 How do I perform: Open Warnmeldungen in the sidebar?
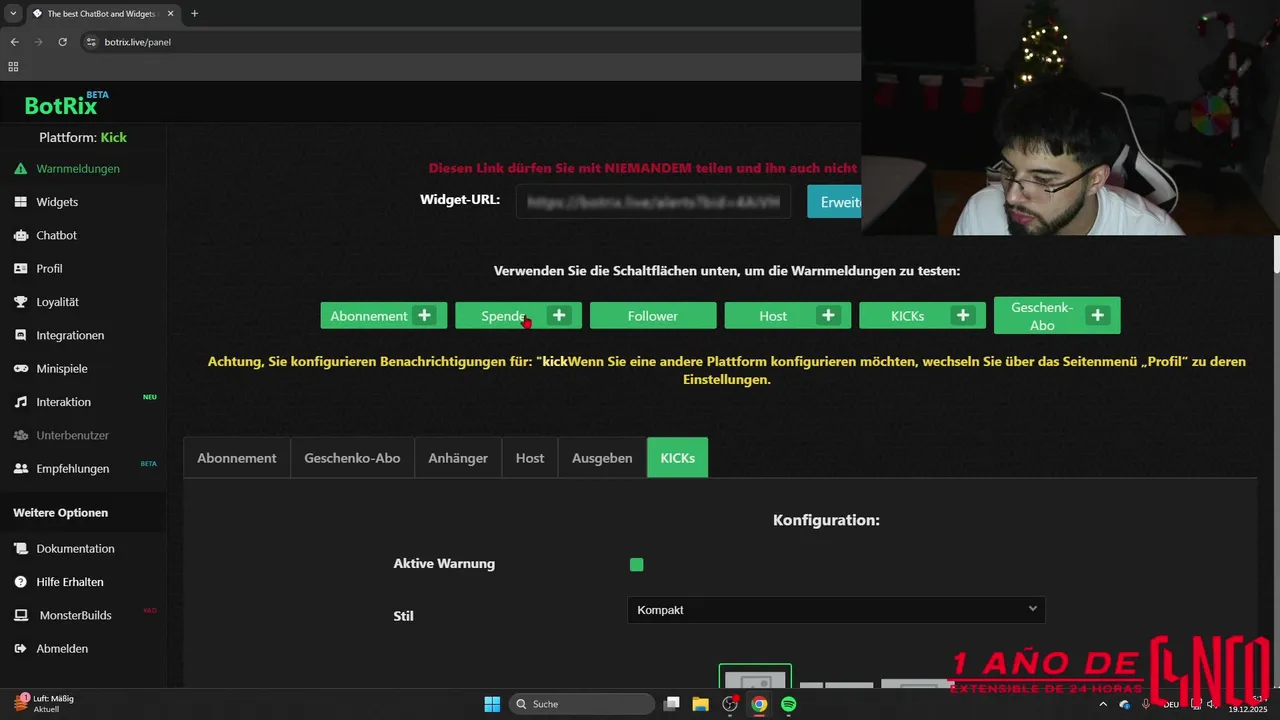tap(78, 168)
